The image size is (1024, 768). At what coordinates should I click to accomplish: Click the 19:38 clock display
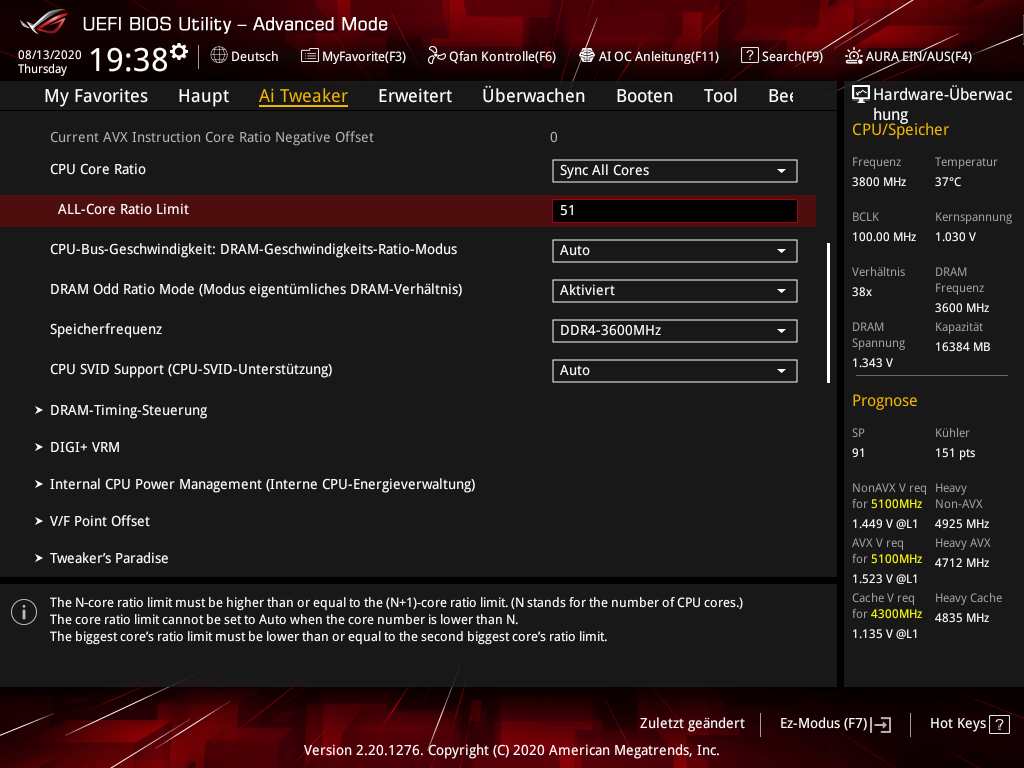coord(129,59)
